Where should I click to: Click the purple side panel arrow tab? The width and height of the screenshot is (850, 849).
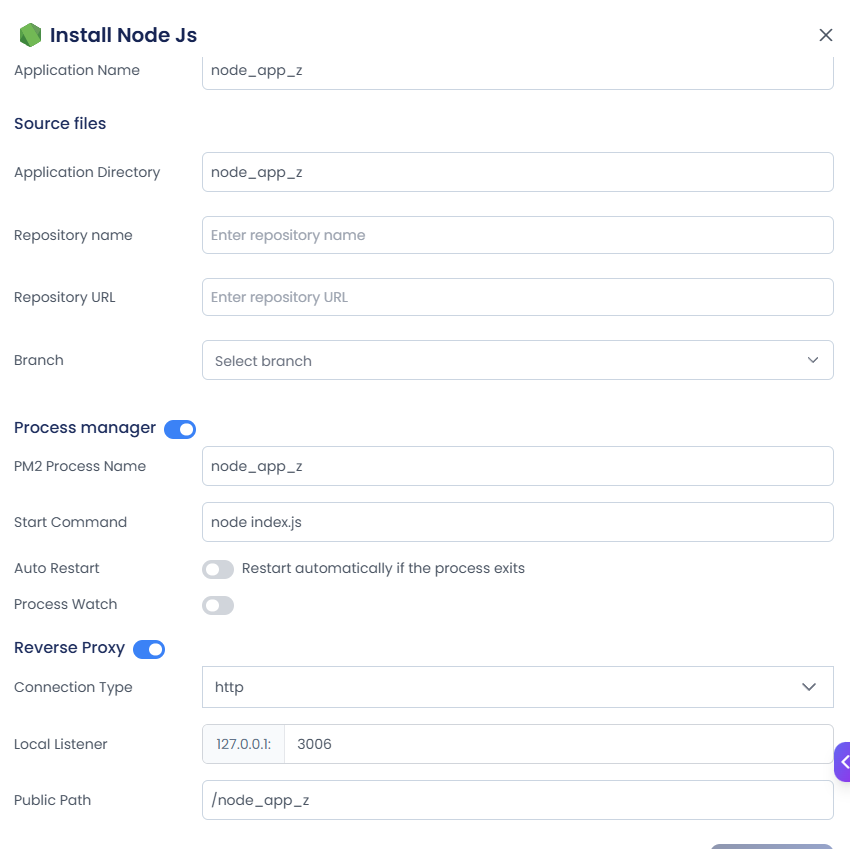click(842, 762)
